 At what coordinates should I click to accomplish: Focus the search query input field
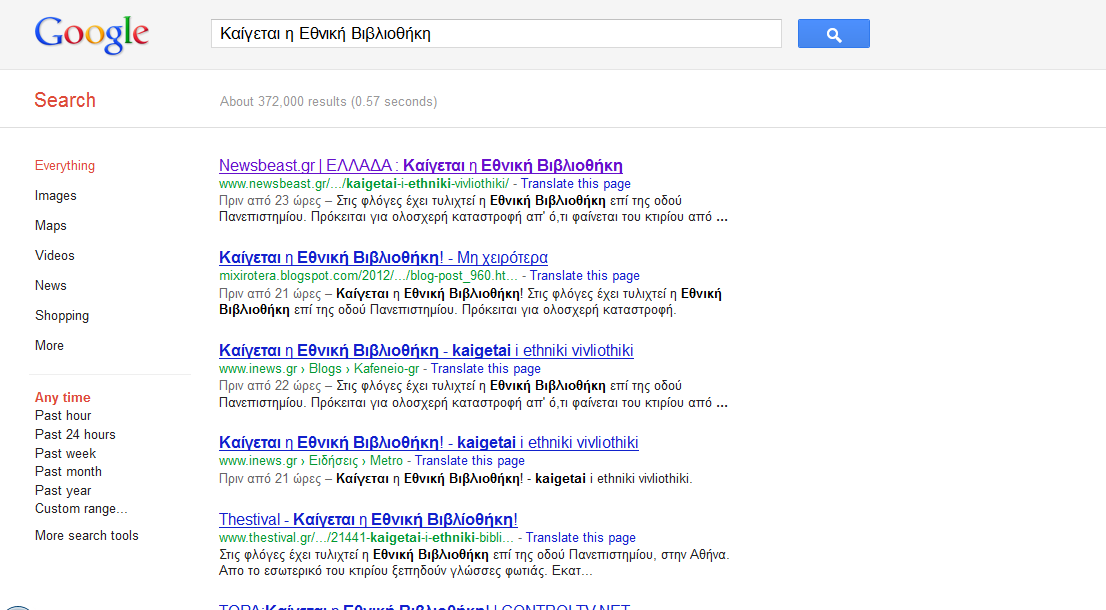496,34
